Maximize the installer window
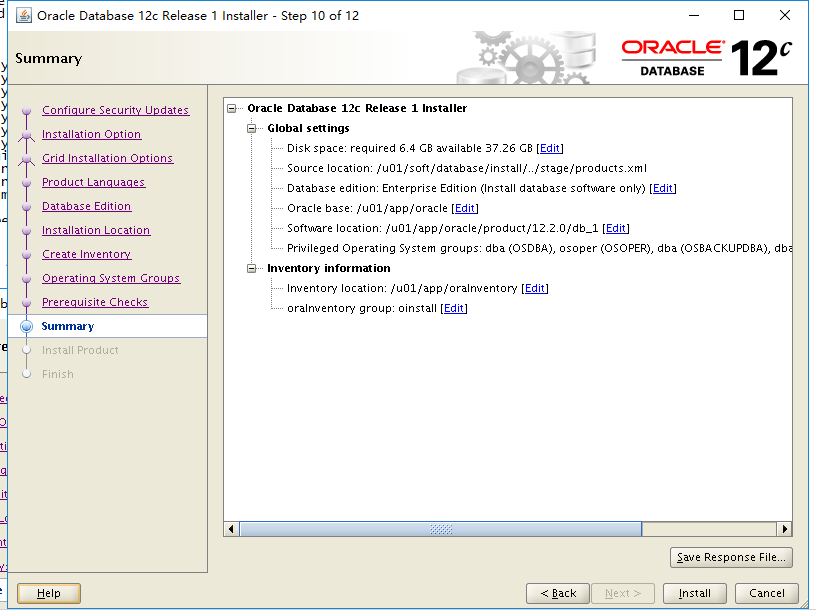The height and width of the screenshot is (616, 816). pos(738,15)
